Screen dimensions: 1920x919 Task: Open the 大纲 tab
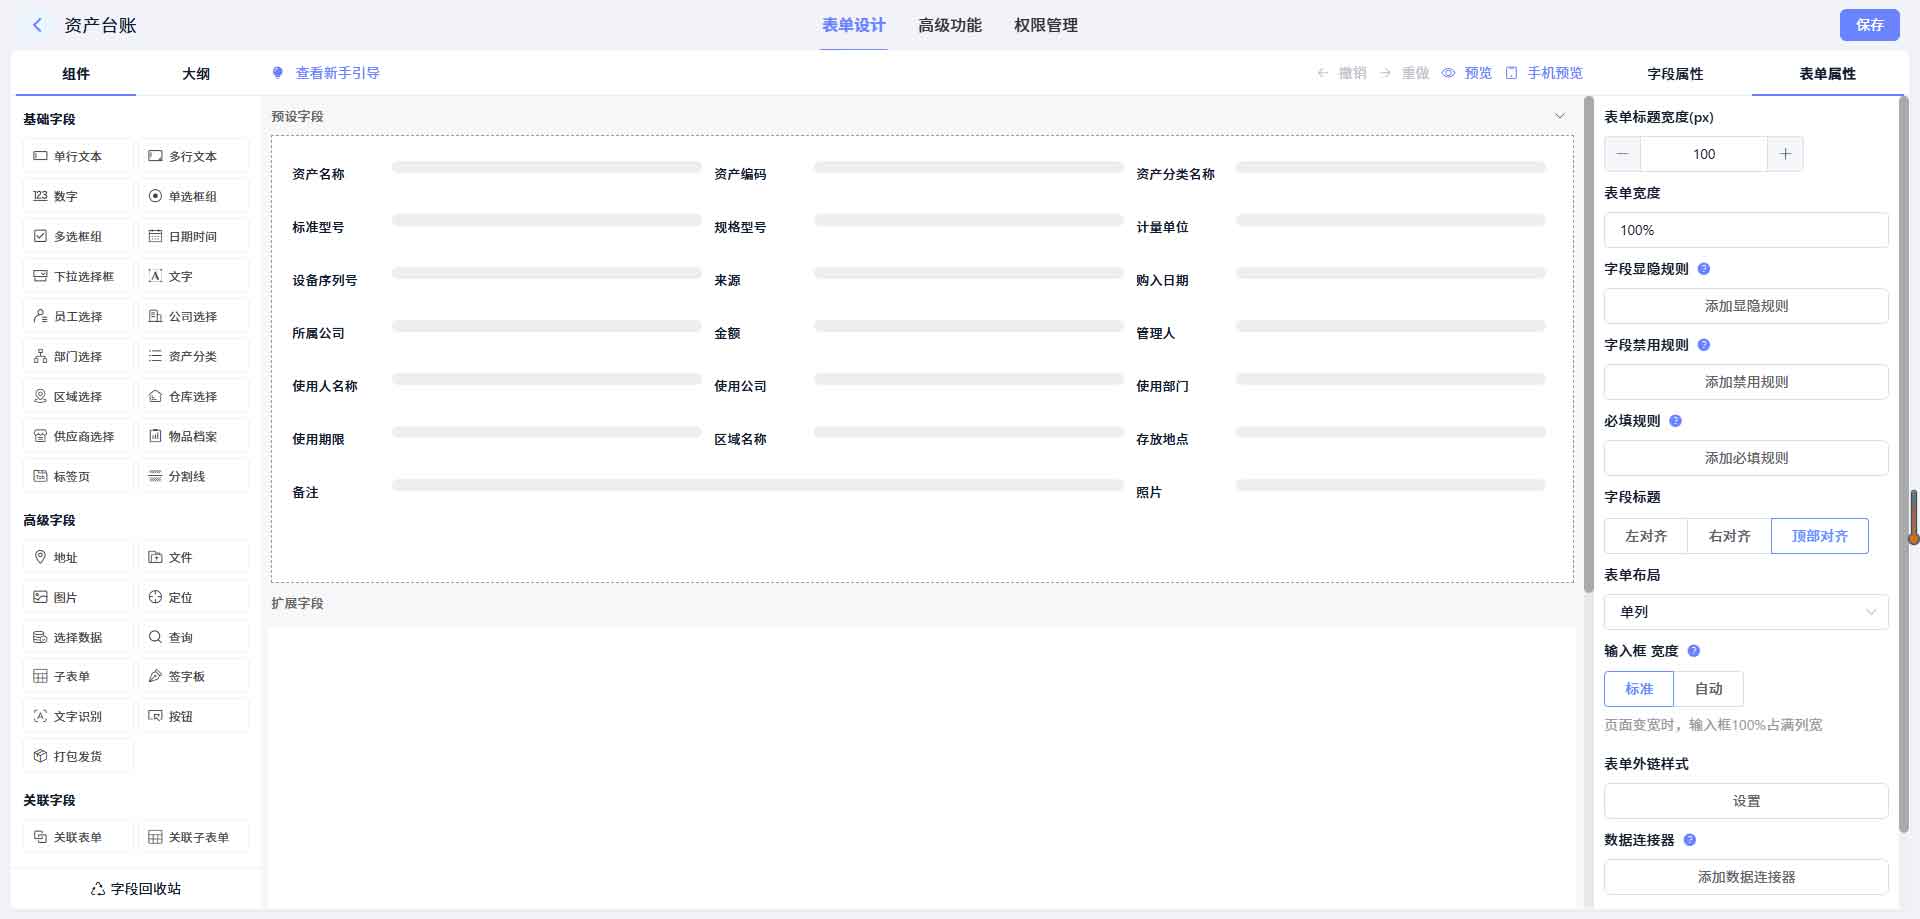[196, 74]
